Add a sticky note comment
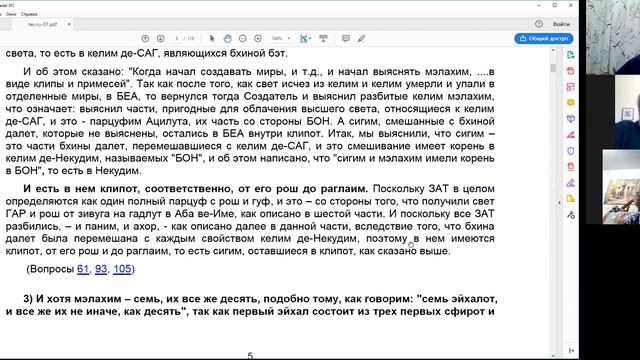The image size is (640, 360). point(346,38)
